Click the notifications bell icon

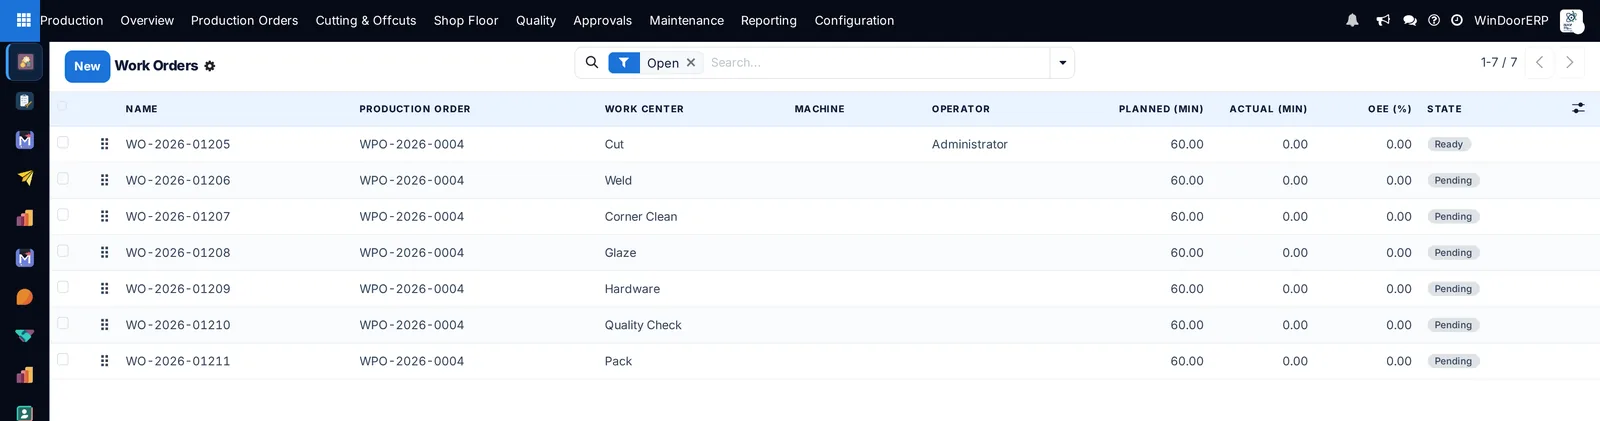click(1352, 20)
